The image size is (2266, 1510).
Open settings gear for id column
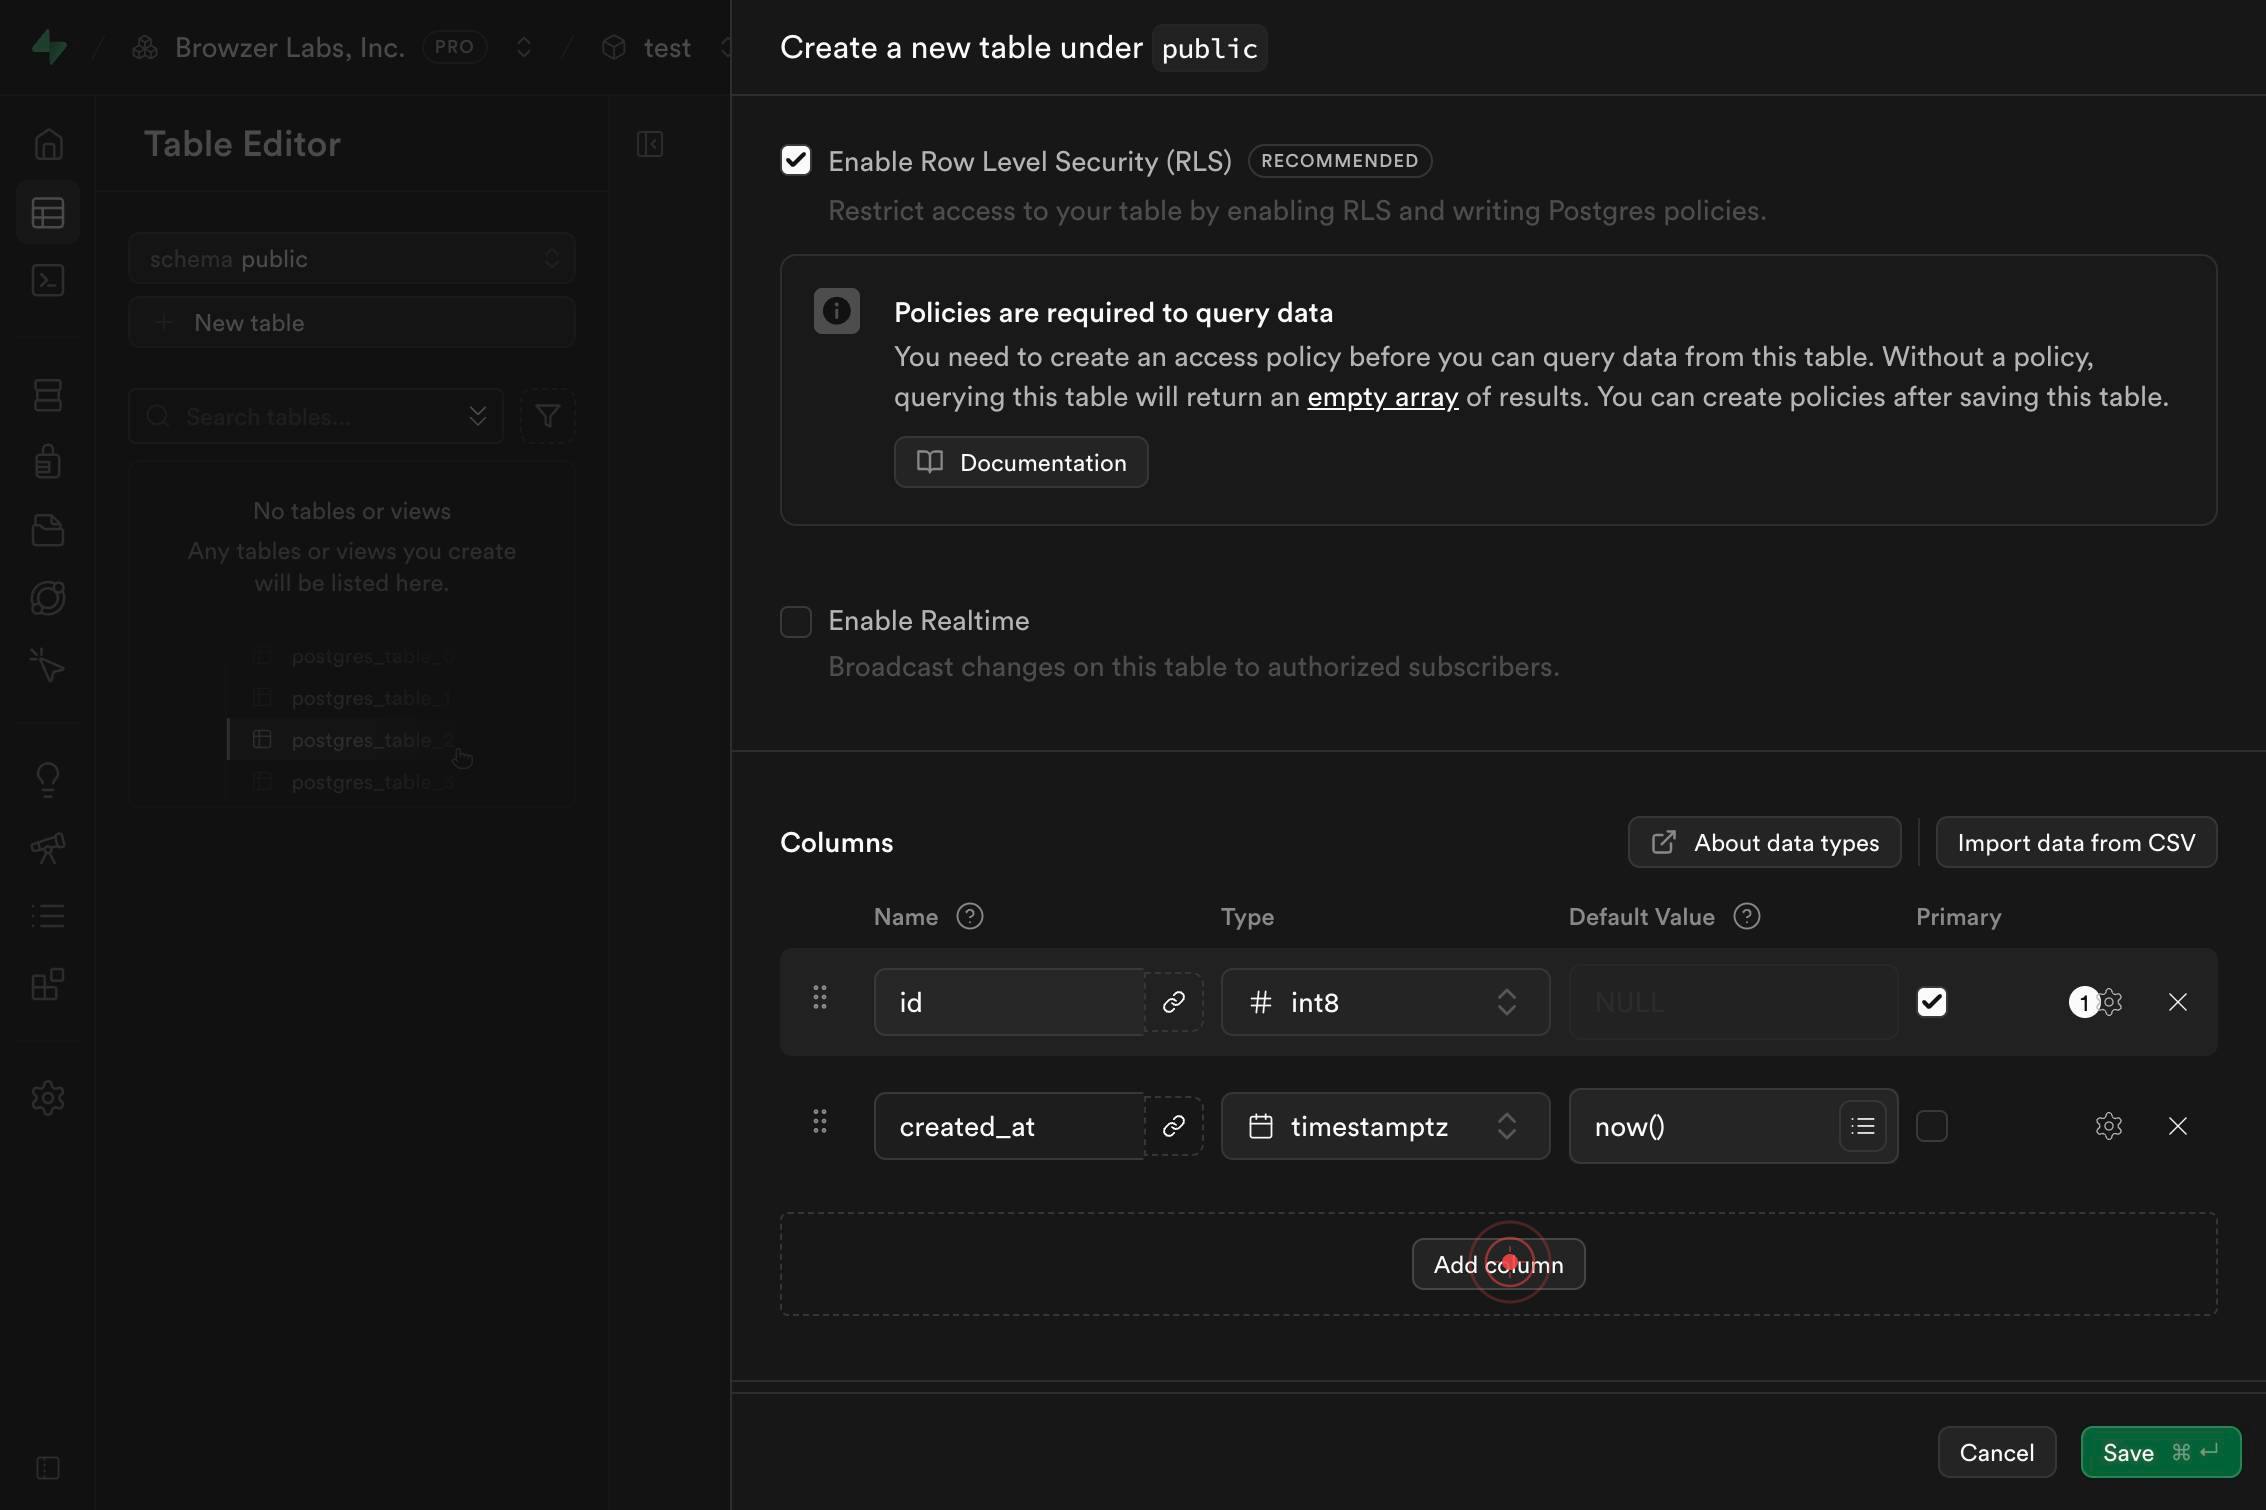click(x=2109, y=1002)
